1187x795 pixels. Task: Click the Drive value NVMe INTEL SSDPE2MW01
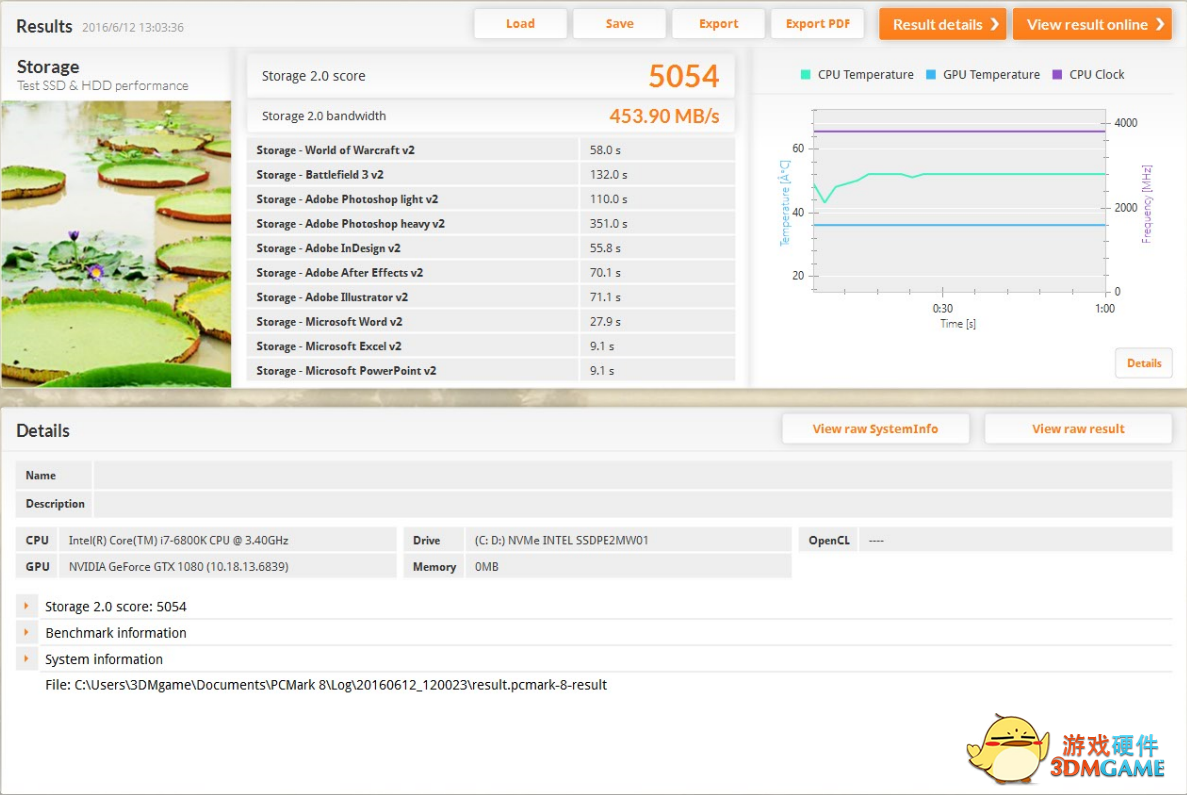tap(562, 540)
